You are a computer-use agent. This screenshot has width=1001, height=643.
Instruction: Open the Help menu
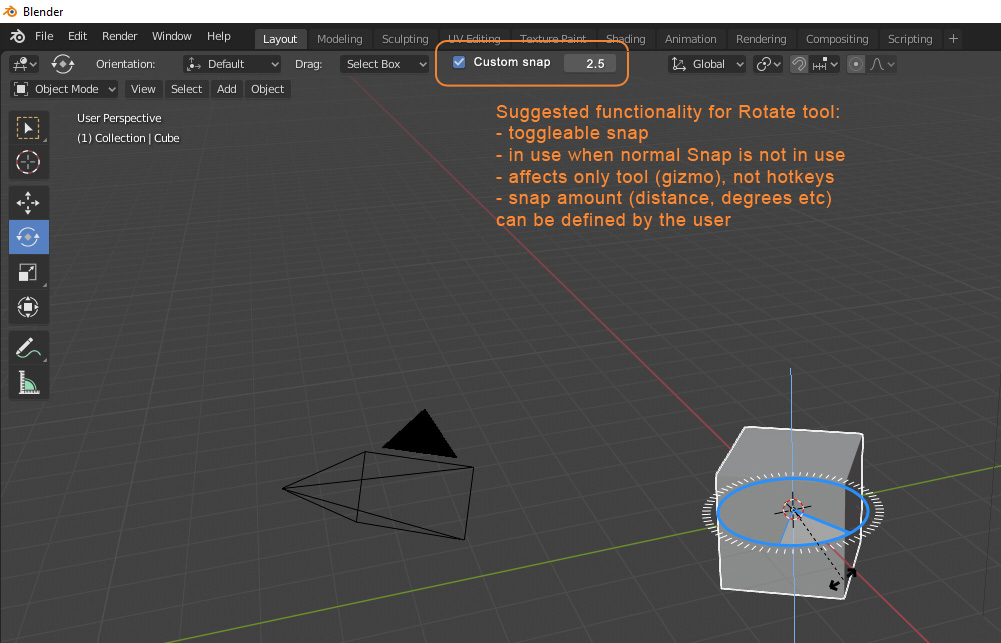(218, 36)
